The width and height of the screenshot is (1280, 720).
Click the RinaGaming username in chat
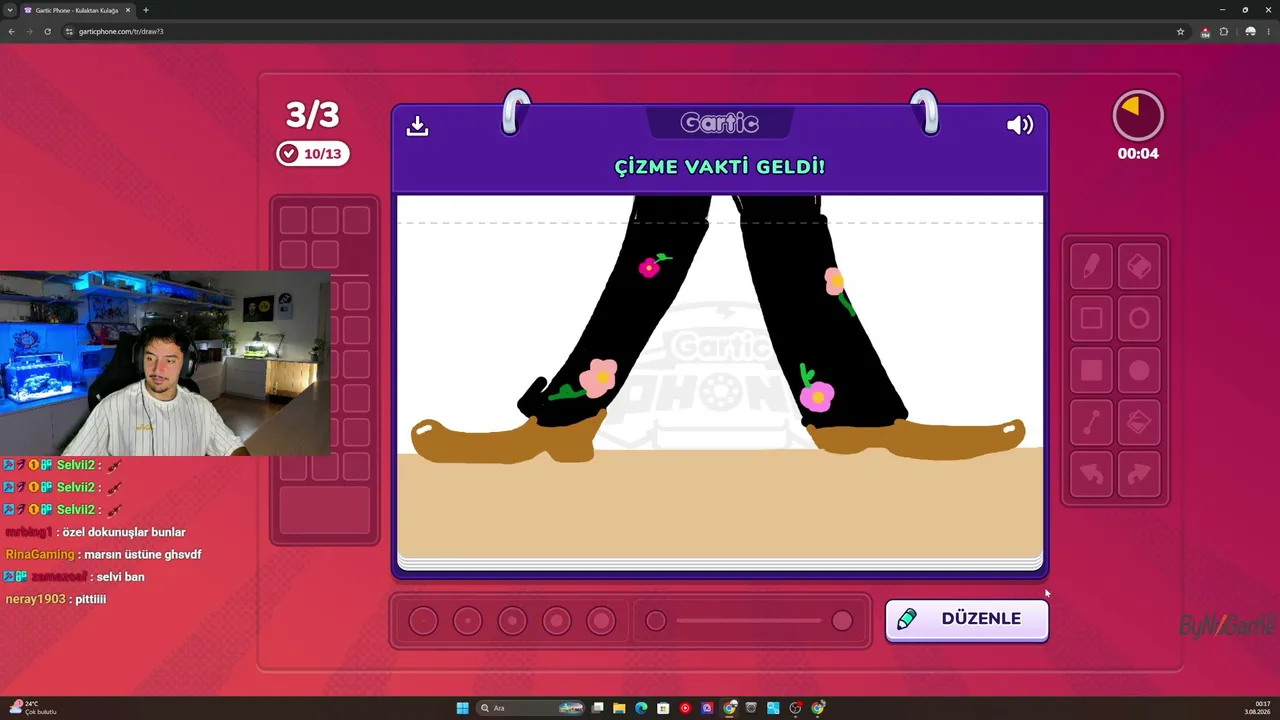(x=40, y=555)
